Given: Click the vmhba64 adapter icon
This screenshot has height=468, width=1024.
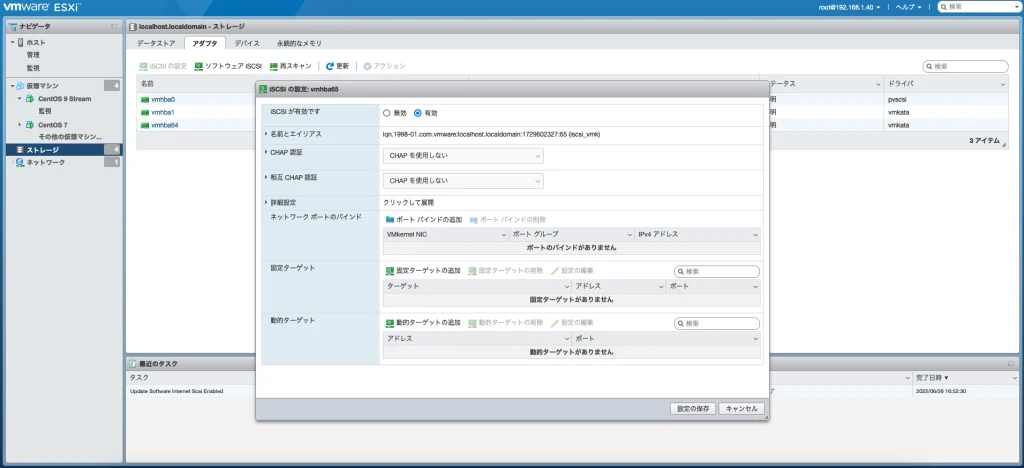Looking at the screenshot, I should pos(145,125).
